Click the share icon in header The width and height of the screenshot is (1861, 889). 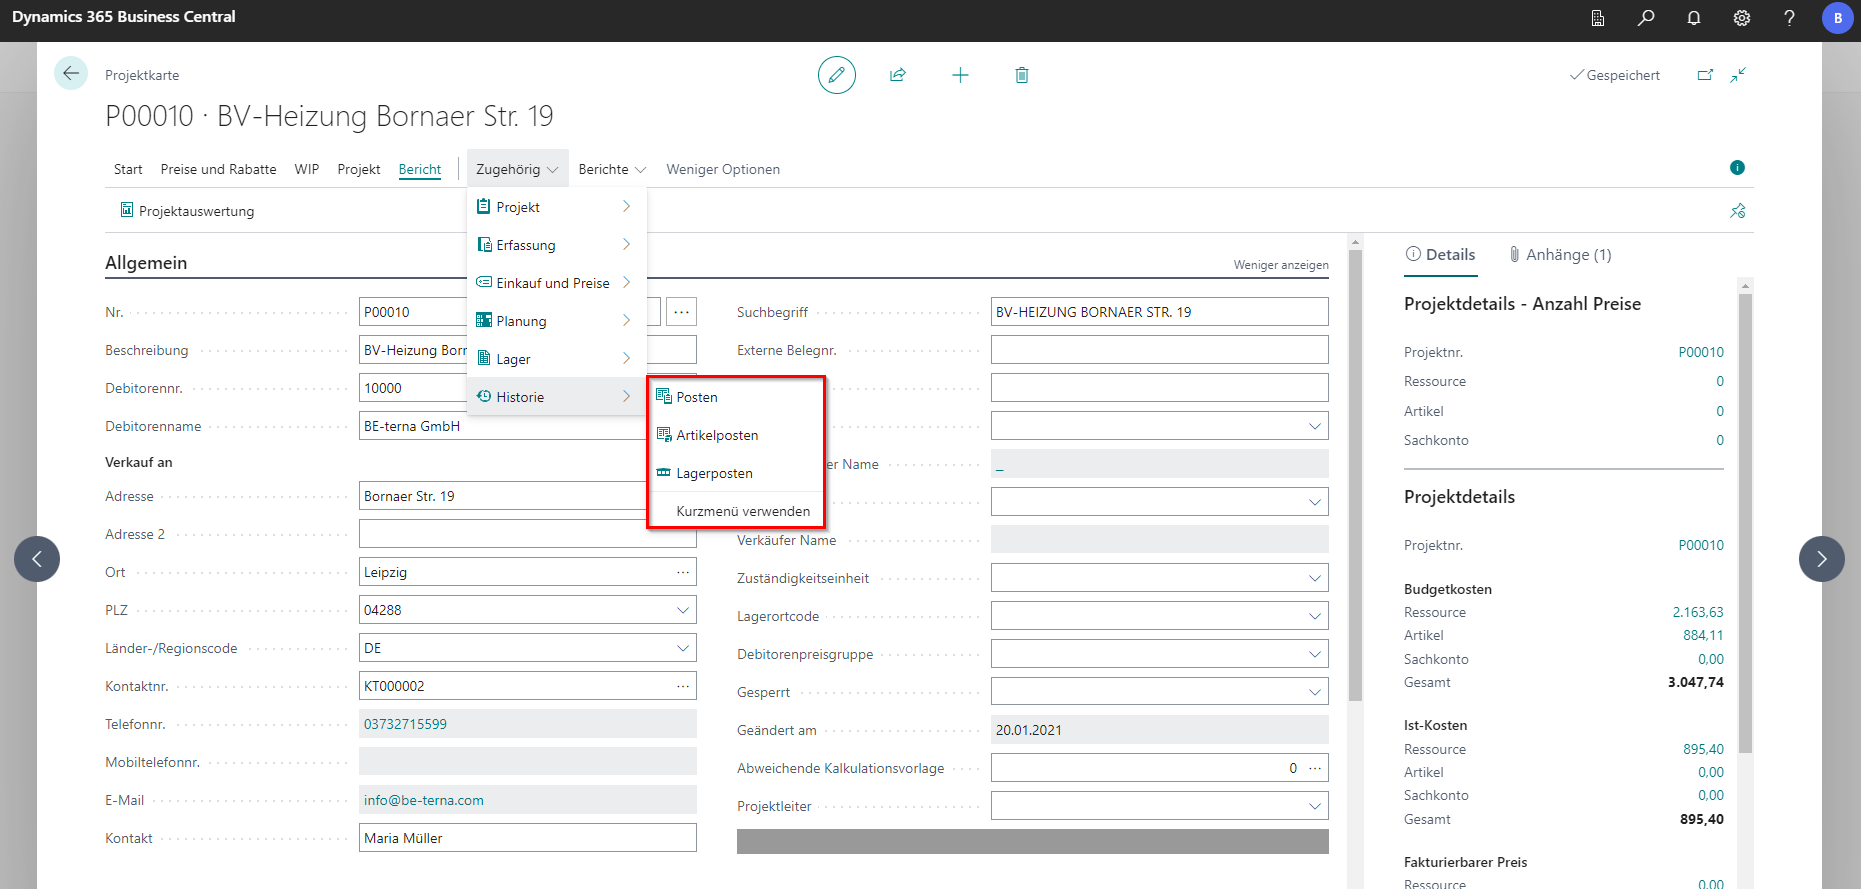tap(898, 75)
